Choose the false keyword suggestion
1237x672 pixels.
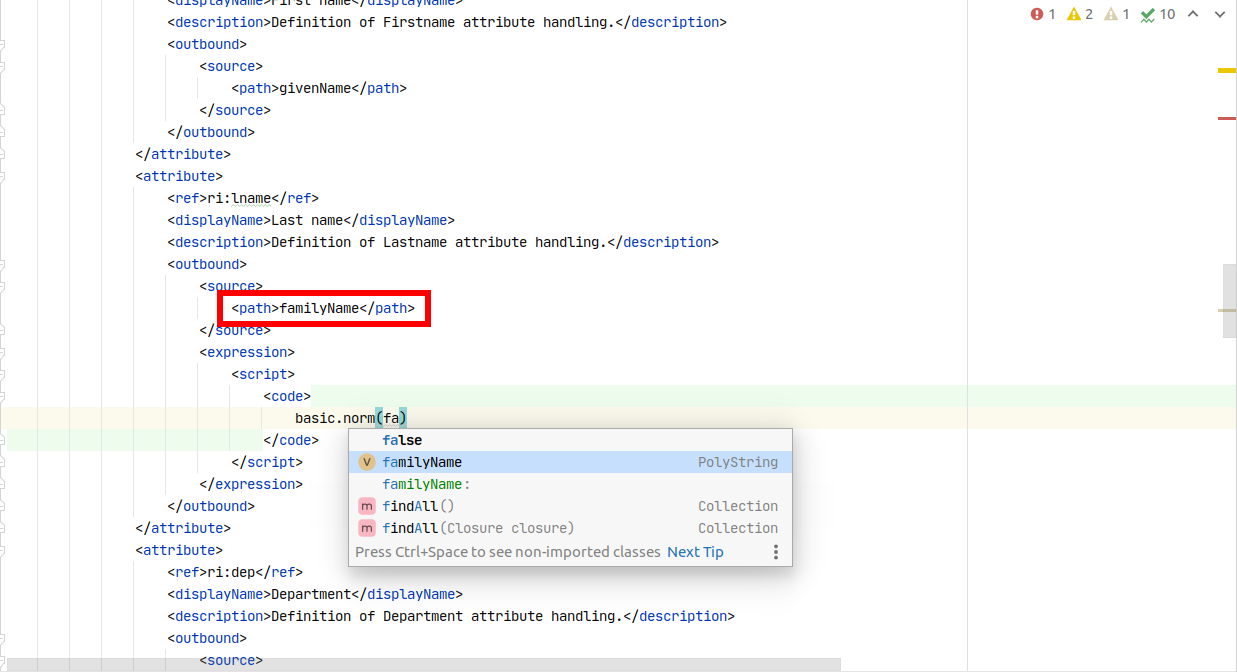point(401,440)
